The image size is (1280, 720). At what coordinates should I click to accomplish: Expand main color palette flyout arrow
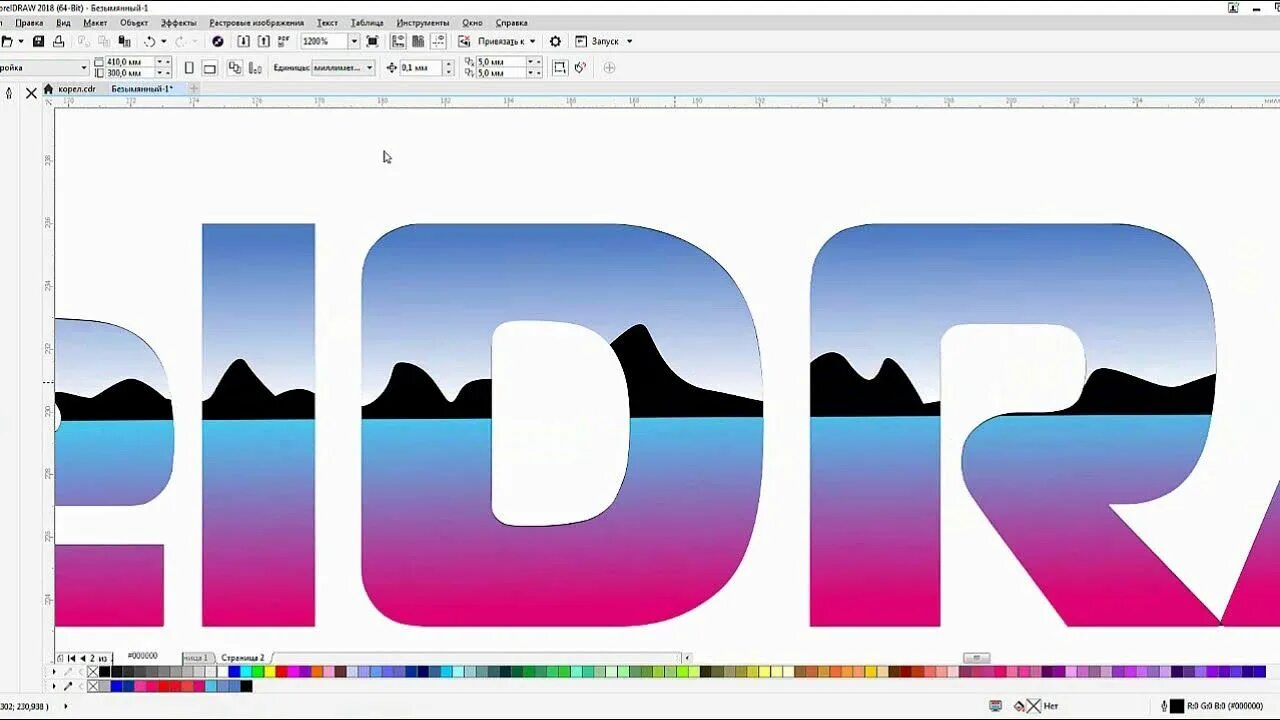[x=53, y=672]
